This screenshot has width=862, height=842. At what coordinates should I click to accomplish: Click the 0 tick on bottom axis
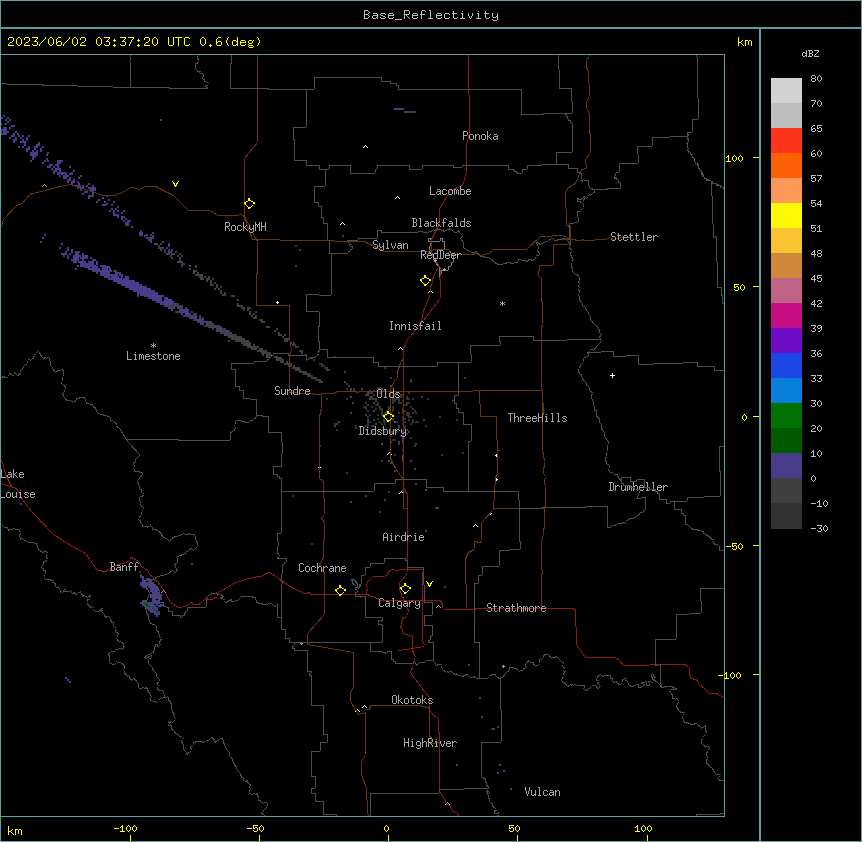coord(386,828)
